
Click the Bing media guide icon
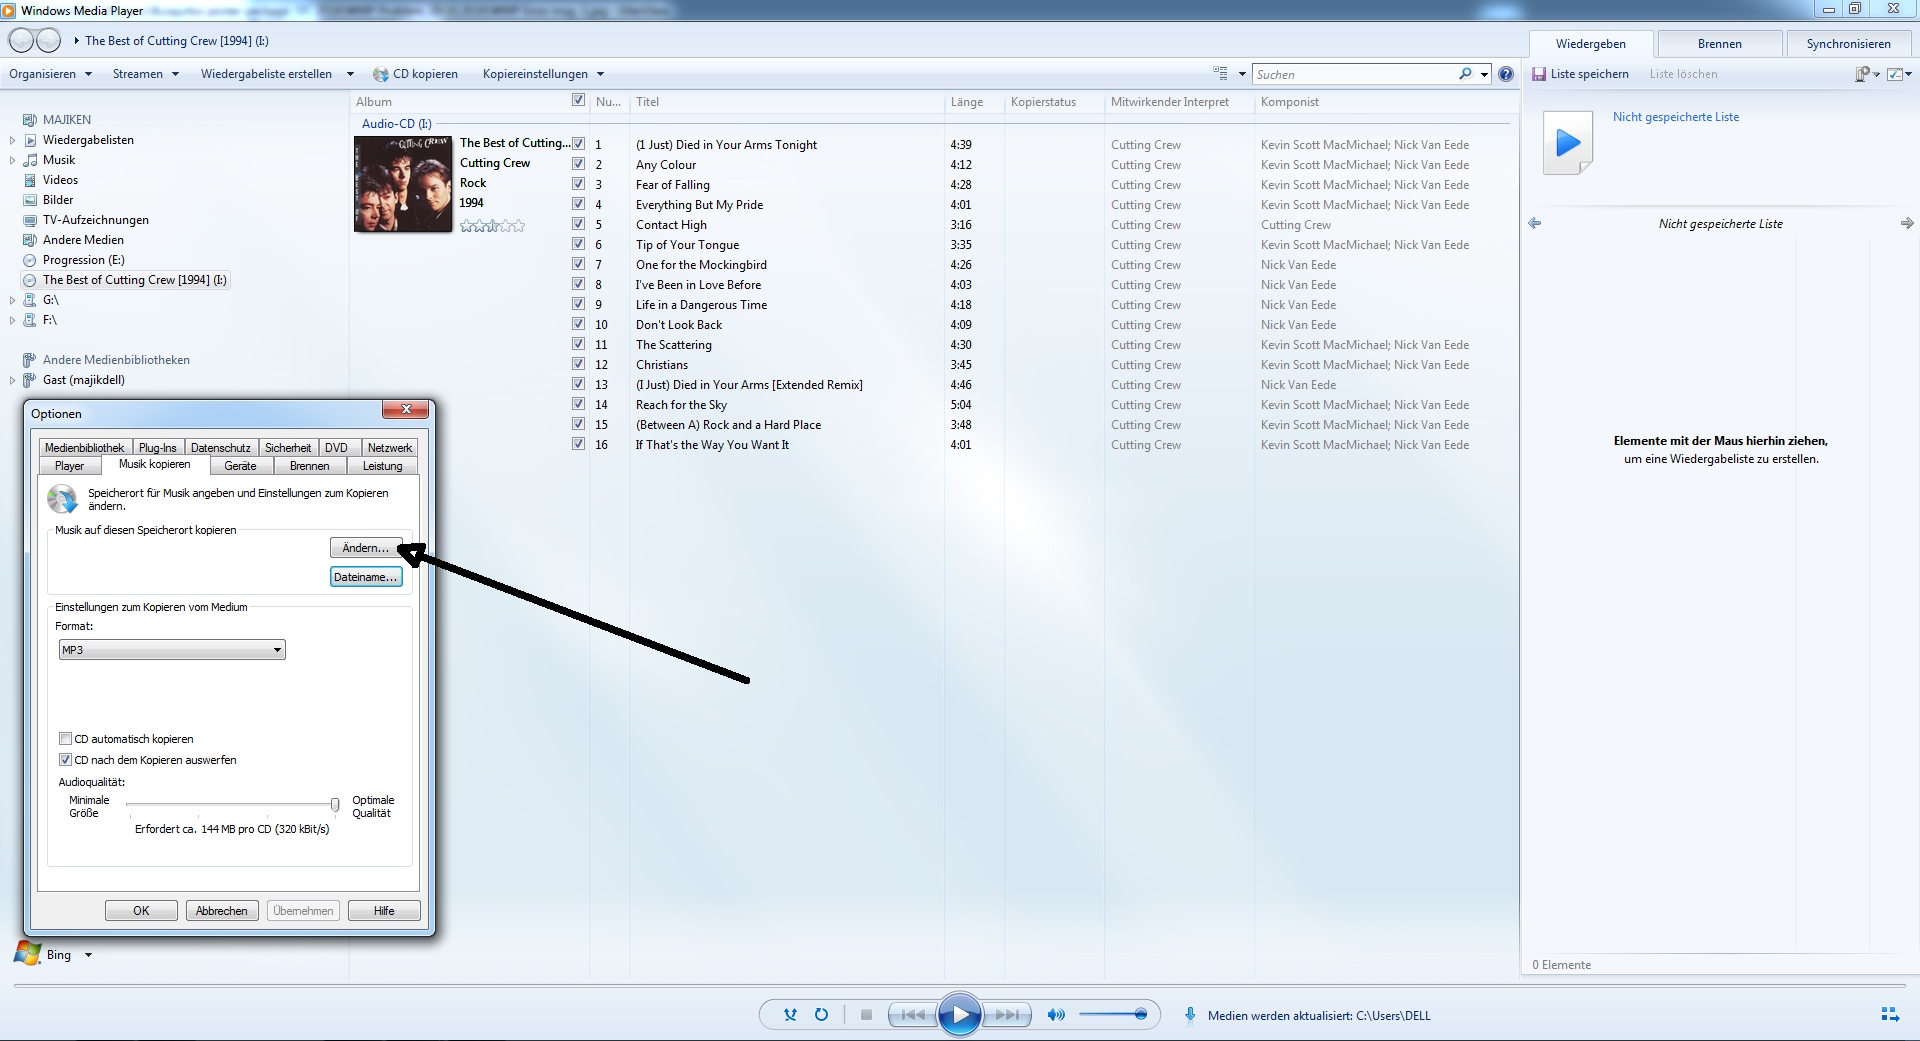27,954
